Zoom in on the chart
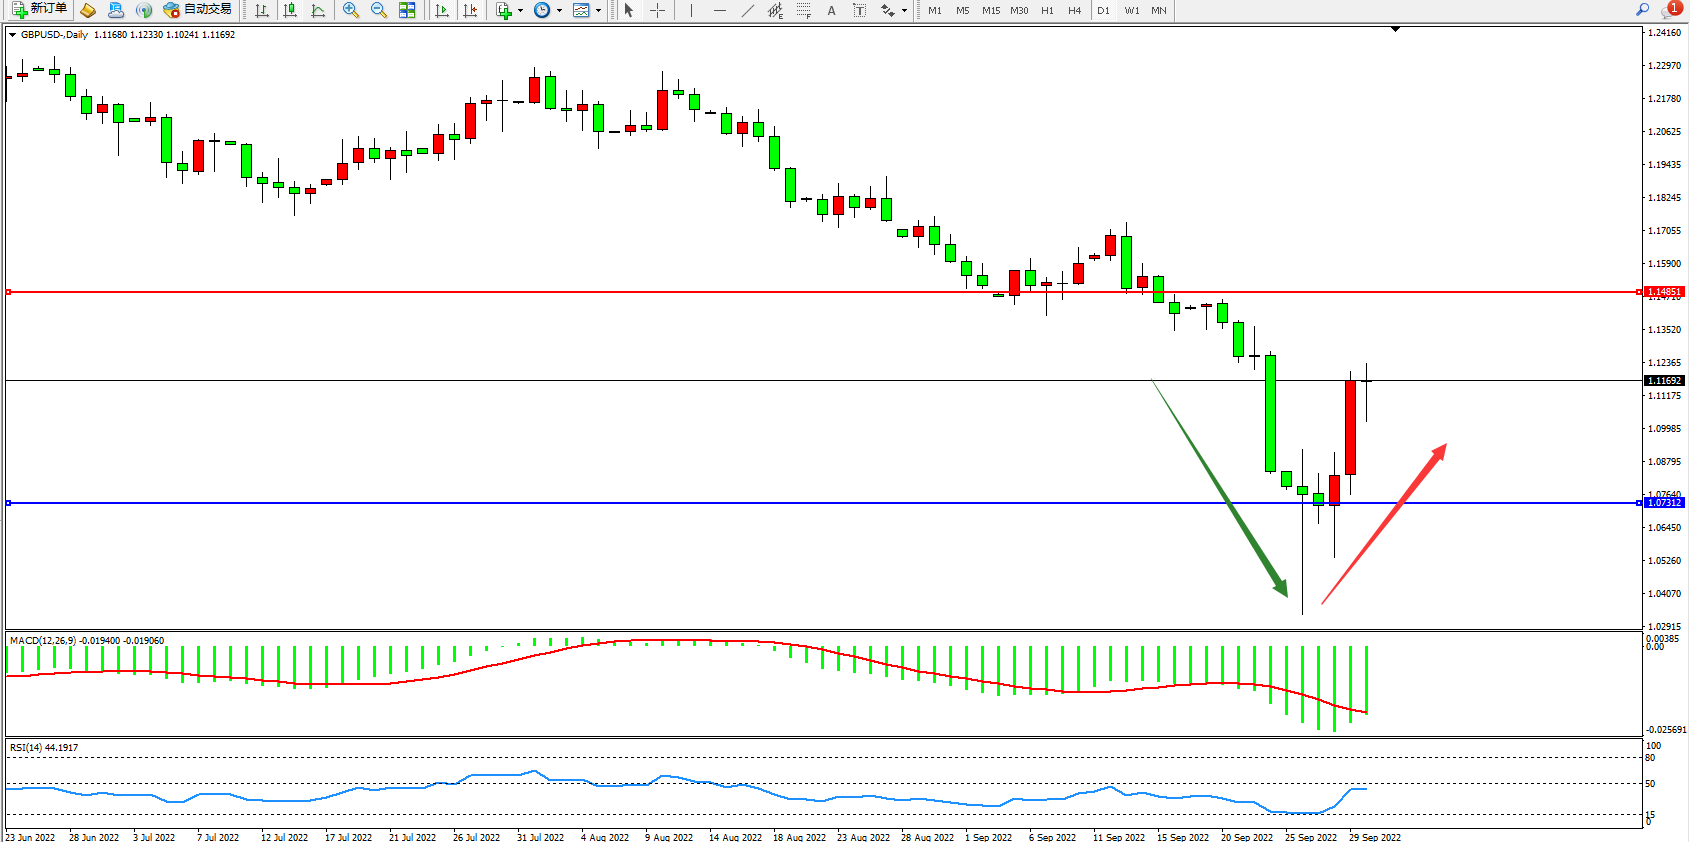This screenshot has height=842, width=1690. point(351,10)
